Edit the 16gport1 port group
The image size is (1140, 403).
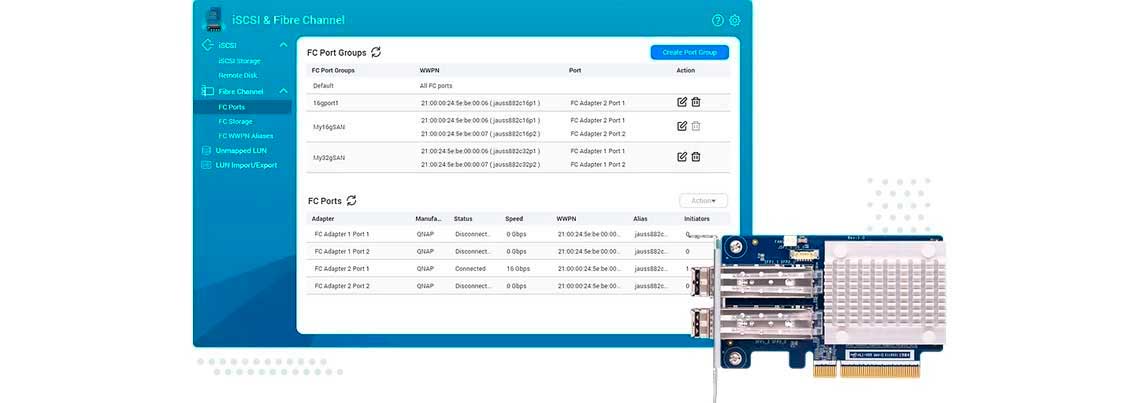(x=682, y=102)
